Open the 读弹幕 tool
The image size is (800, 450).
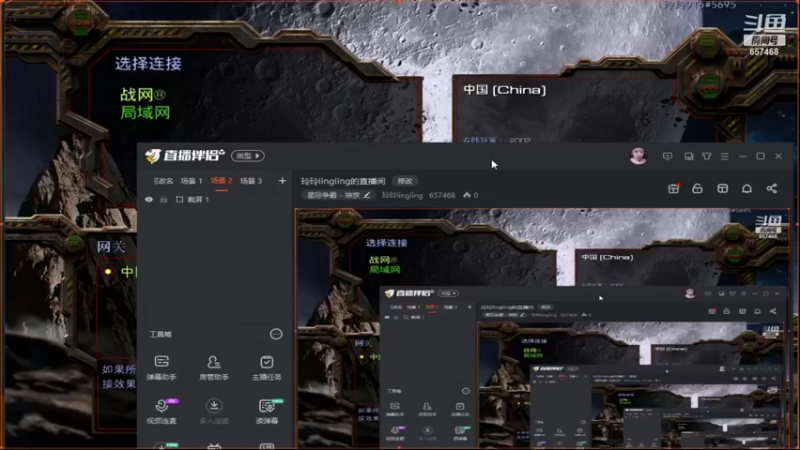pos(267,411)
